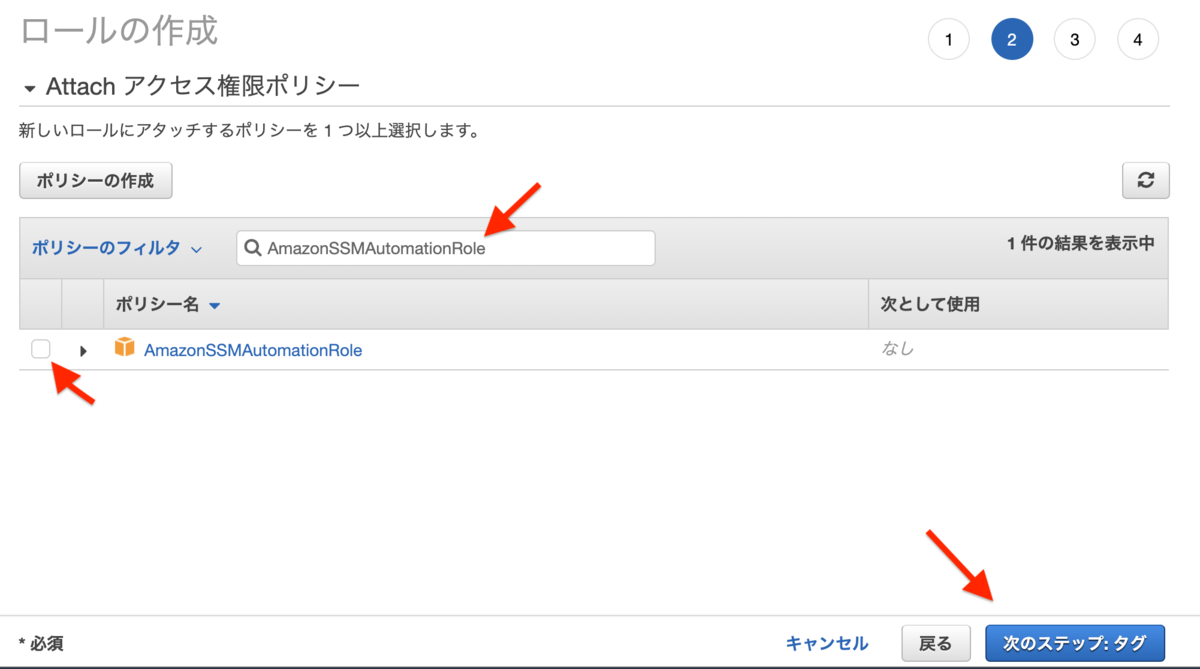
Task: Expand the AmazonSSMAutomationRole row details triangle
Action: point(83,351)
